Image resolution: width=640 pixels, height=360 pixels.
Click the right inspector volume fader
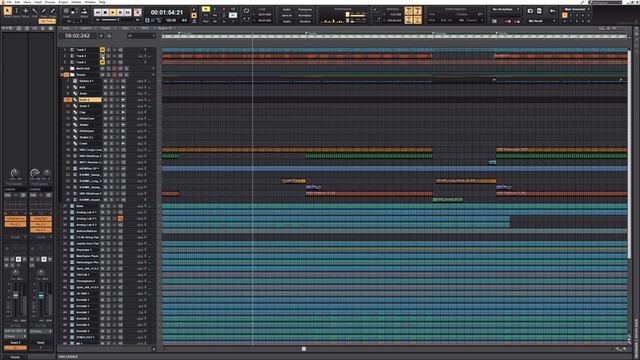[x=41, y=295]
